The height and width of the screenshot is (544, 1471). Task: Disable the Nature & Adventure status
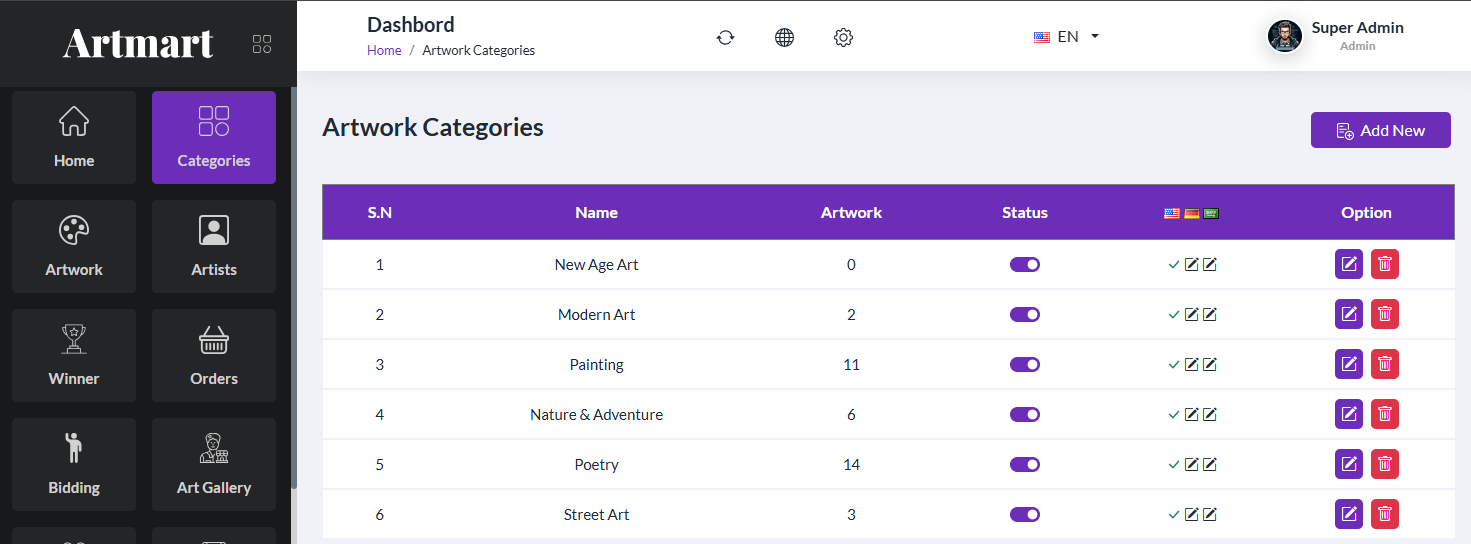[x=1024, y=415]
